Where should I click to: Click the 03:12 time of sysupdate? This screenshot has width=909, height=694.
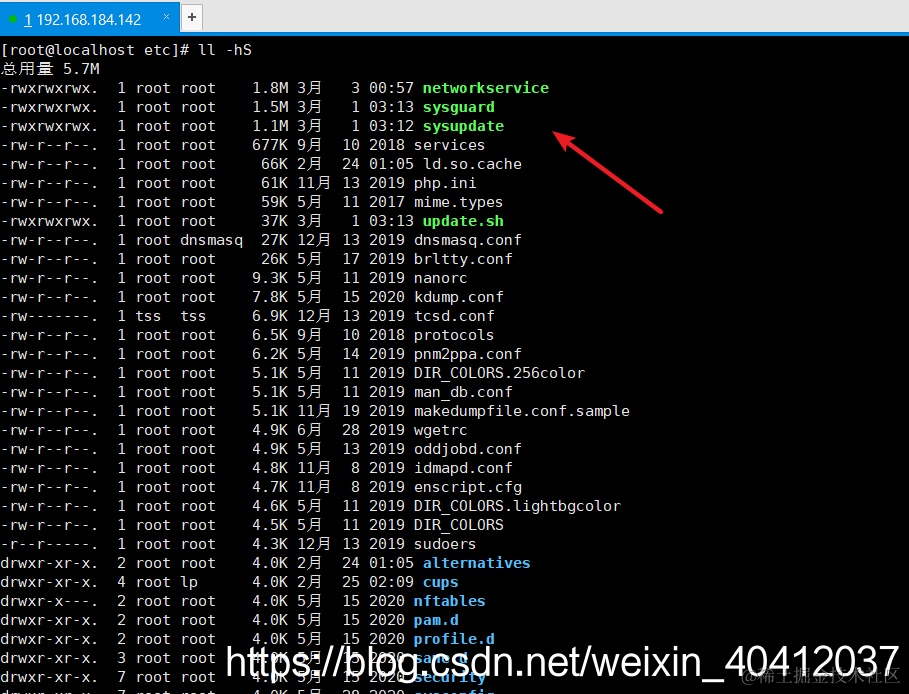click(391, 126)
